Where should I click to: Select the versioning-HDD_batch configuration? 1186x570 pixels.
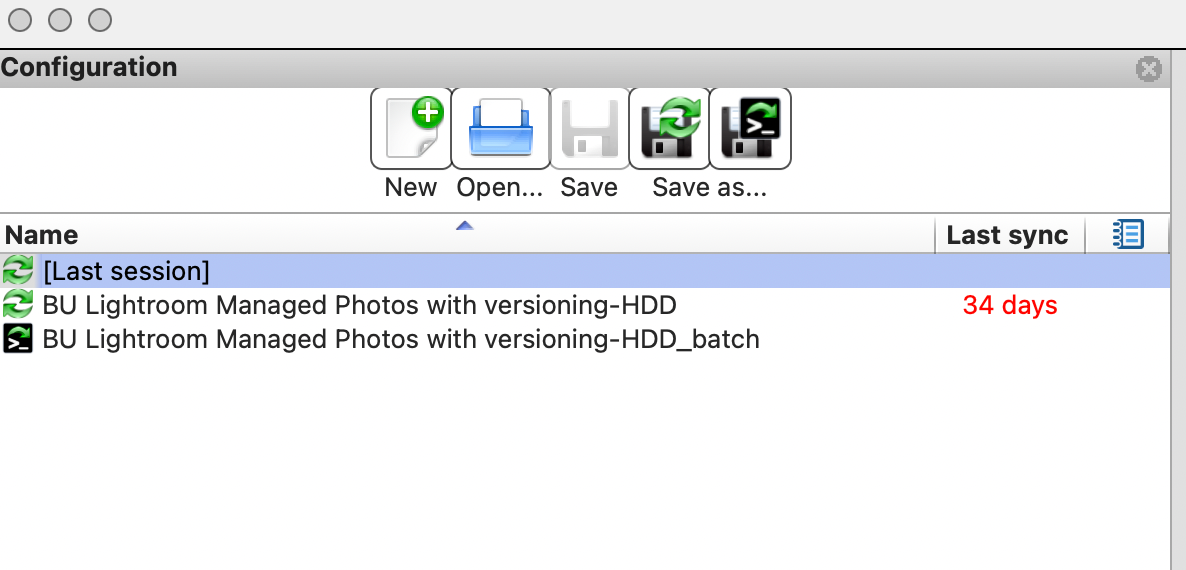tap(585, 339)
